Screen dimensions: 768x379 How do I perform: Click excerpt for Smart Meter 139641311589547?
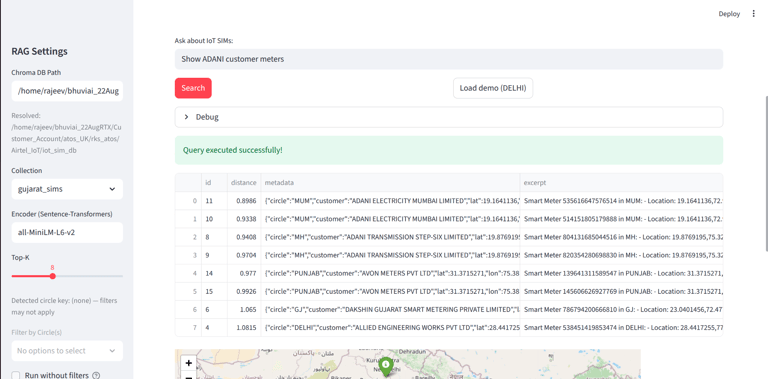point(621,273)
